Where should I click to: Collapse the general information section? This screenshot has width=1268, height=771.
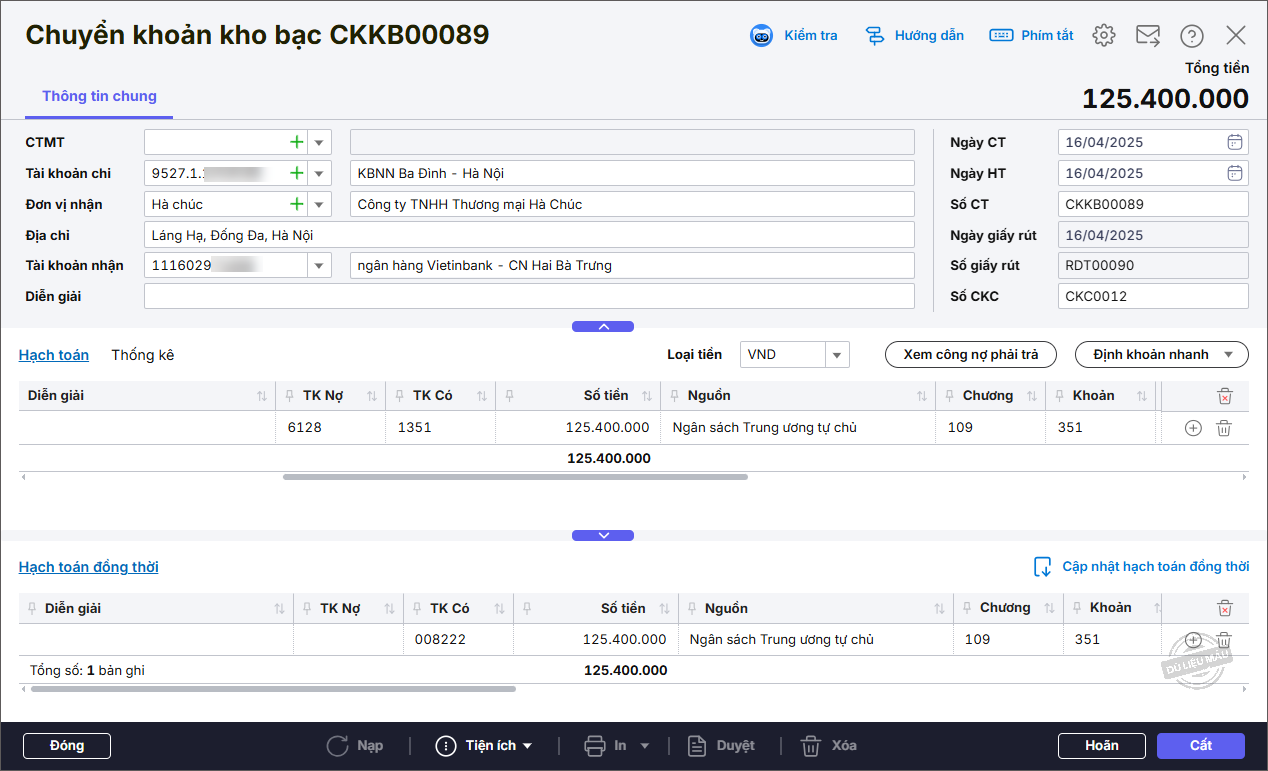click(602, 327)
